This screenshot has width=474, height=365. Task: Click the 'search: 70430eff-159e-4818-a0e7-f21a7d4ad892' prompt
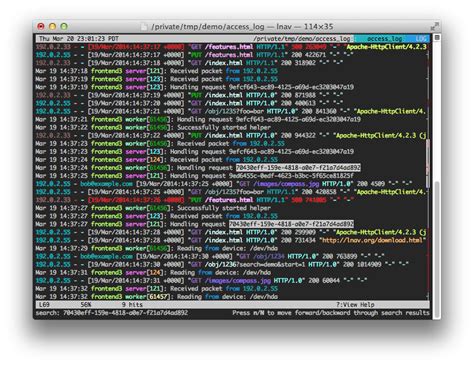point(112,313)
